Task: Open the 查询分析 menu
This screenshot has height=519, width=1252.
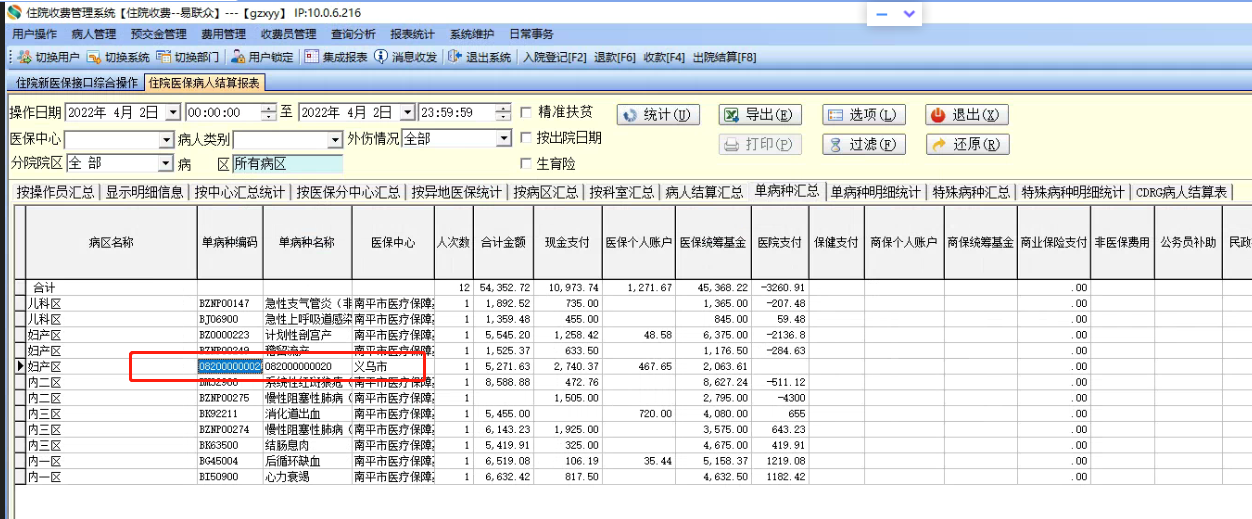Action: (x=354, y=34)
